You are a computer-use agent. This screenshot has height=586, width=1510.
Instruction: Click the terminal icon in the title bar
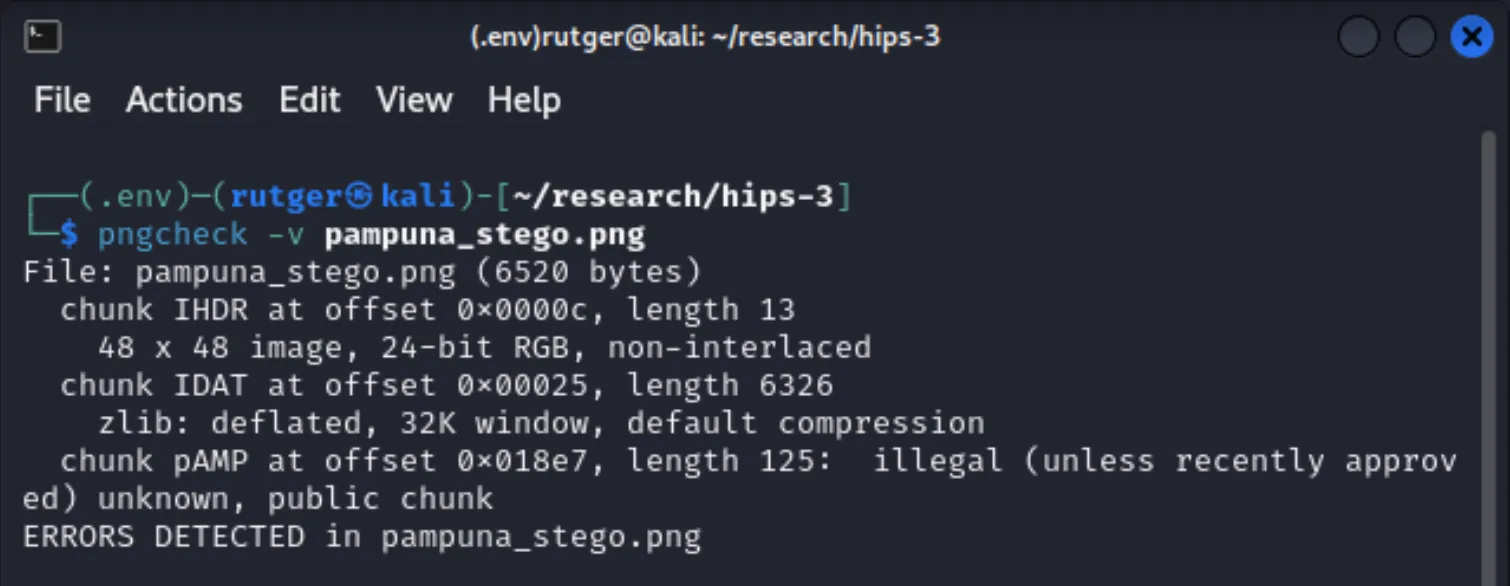coord(40,36)
